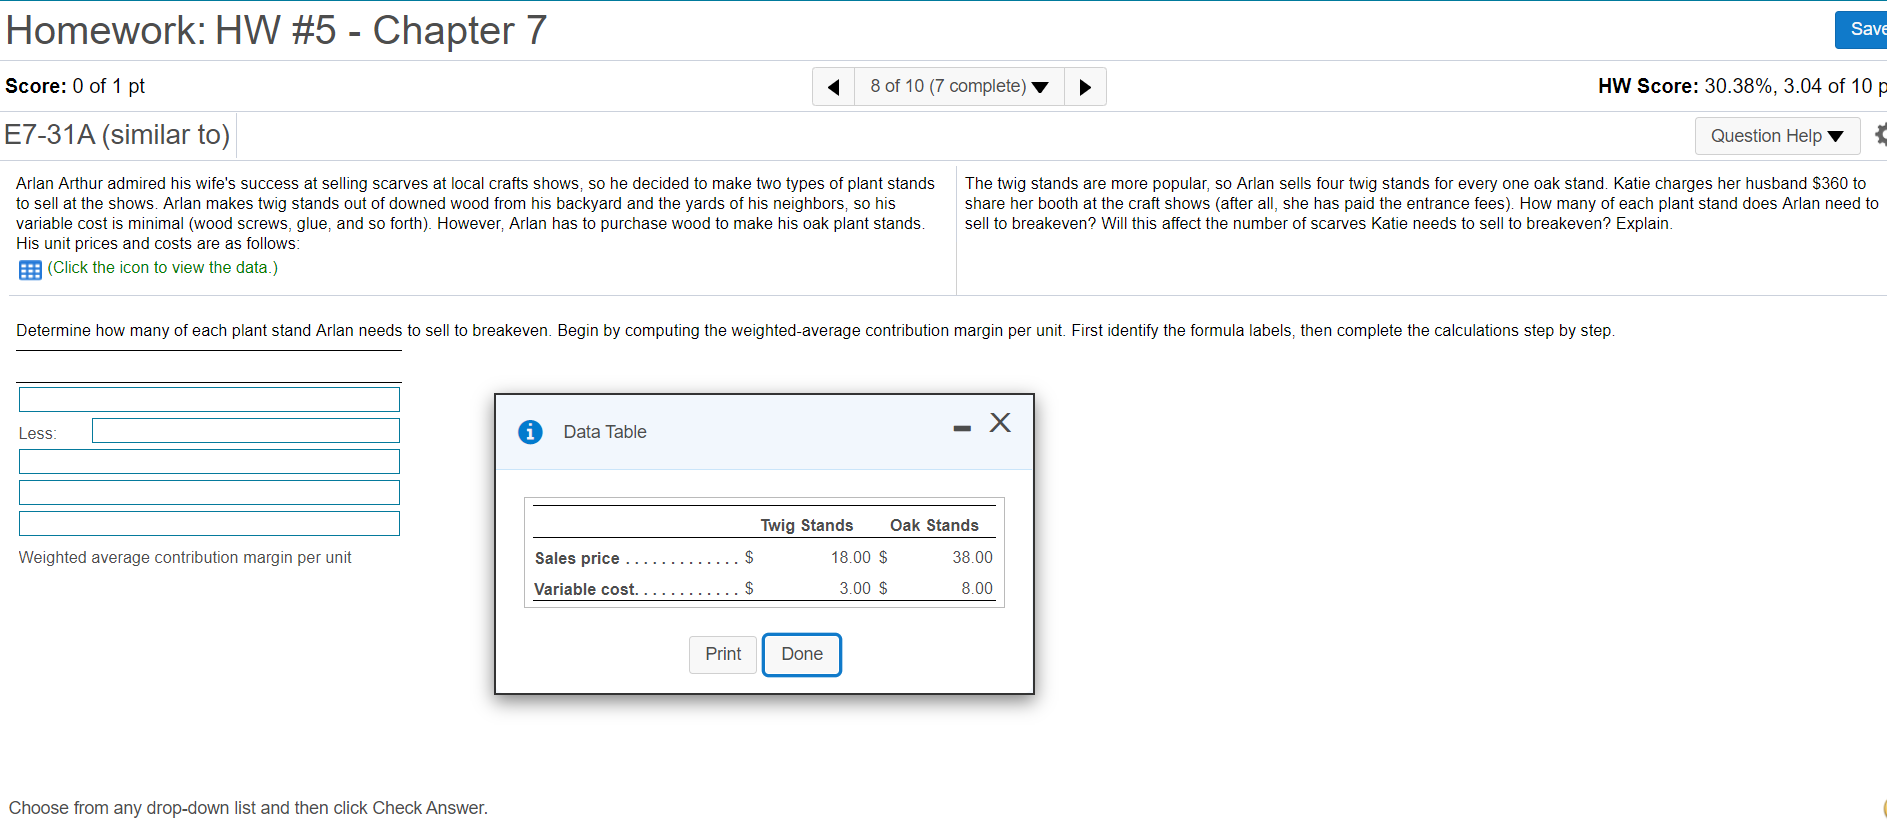Click the 'Homework: HW #5 - Chapter 7' title

(276, 30)
